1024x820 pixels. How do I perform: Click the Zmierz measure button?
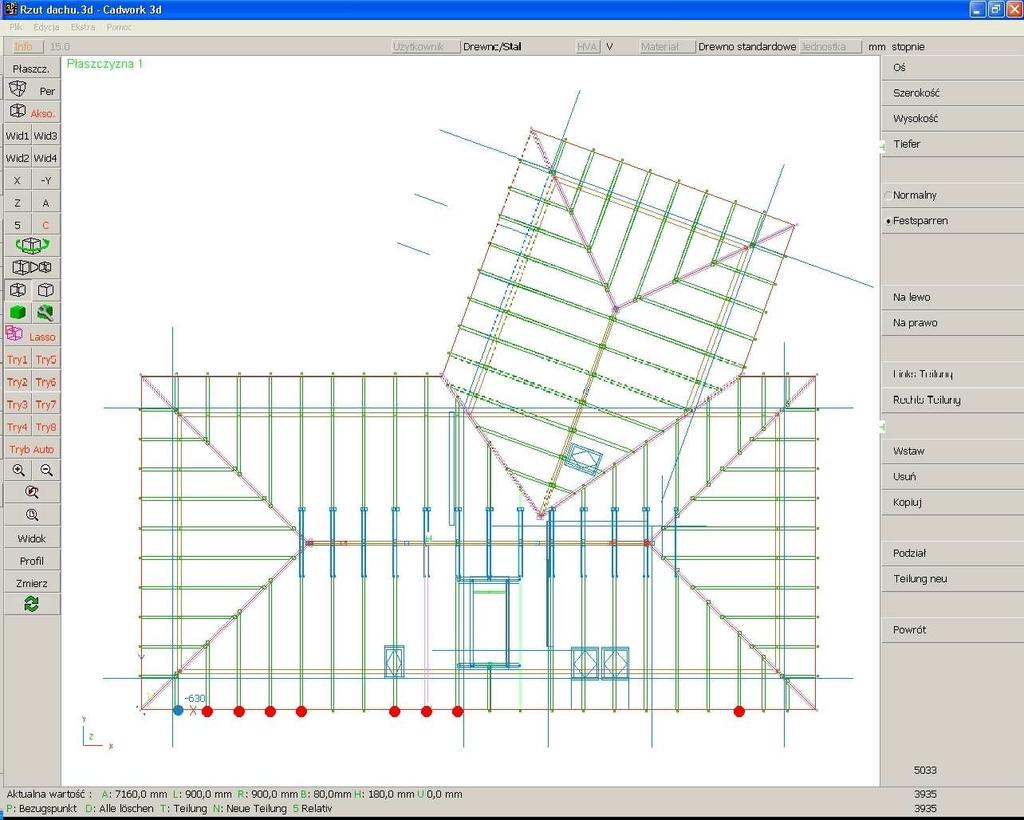tap(31, 583)
